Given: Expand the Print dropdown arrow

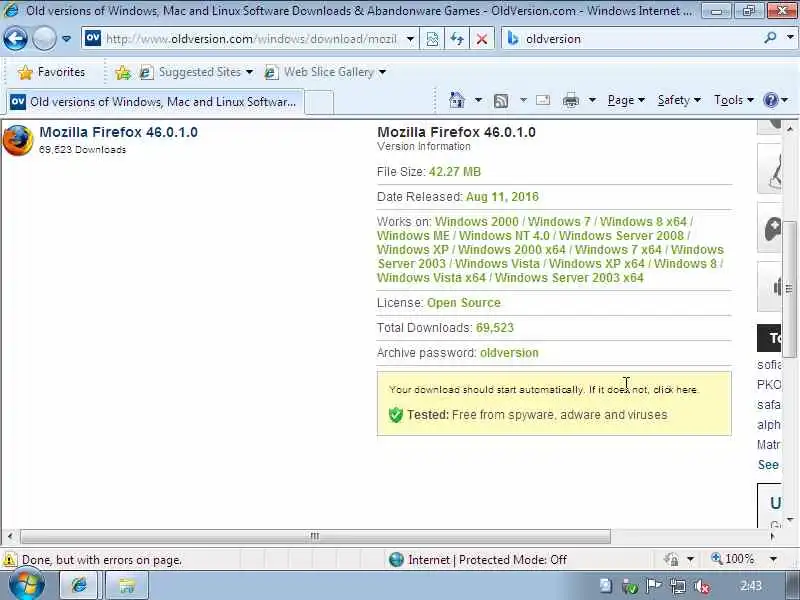Looking at the screenshot, I should click(592, 100).
